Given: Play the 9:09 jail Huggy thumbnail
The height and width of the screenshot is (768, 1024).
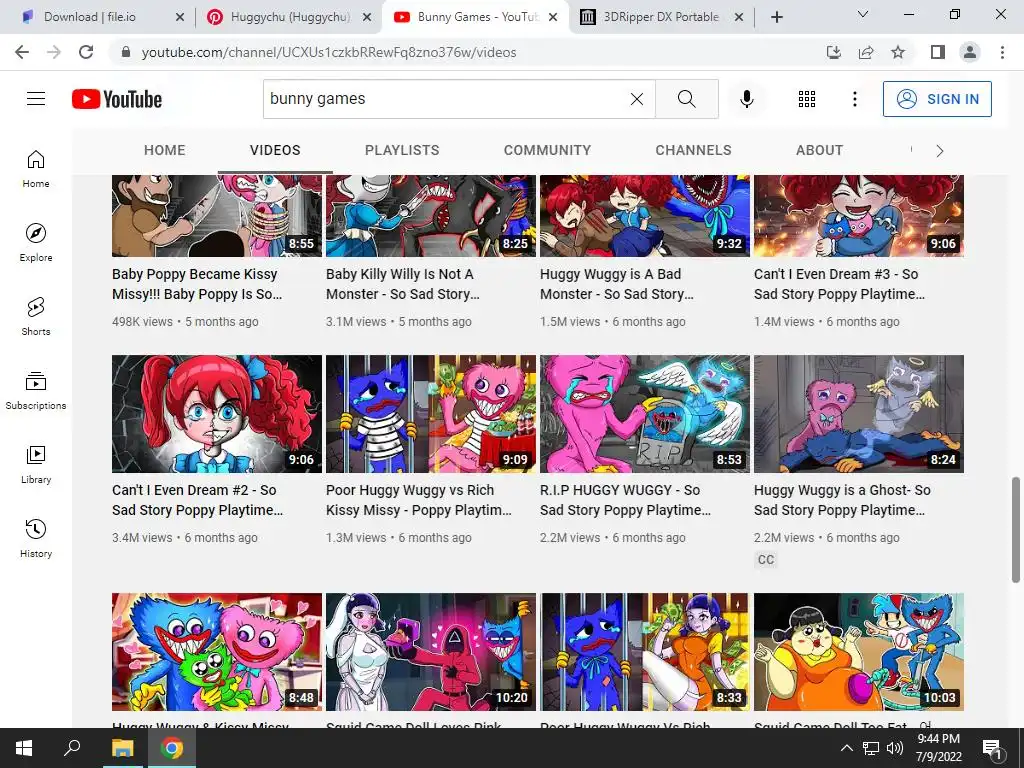Looking at the screenshot, I should [431, 414].
